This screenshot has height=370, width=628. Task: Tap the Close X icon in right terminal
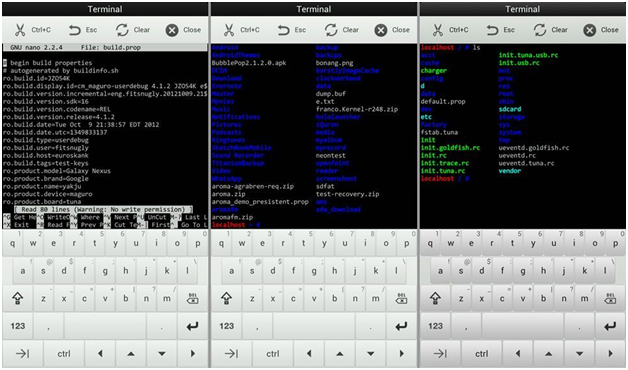(x=590, y=30)
